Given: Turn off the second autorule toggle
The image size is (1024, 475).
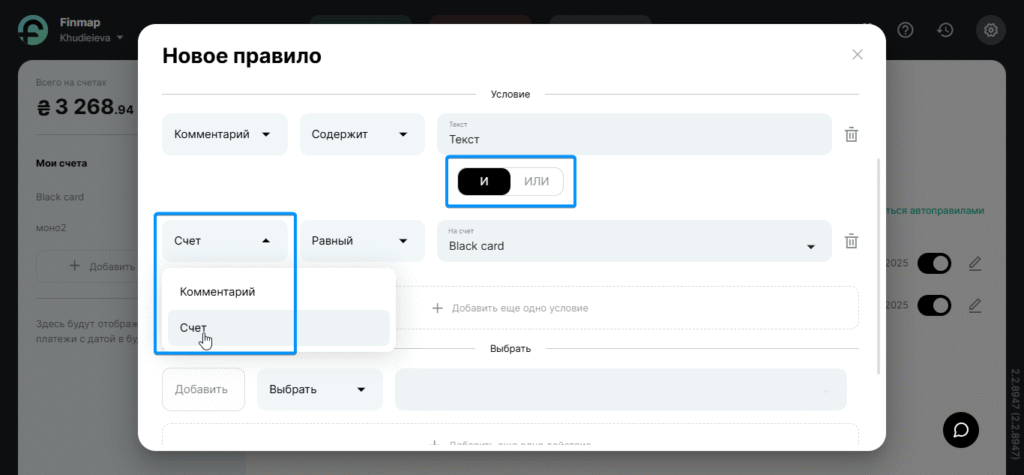Looking at the screenshot, I should pos(933,304).
